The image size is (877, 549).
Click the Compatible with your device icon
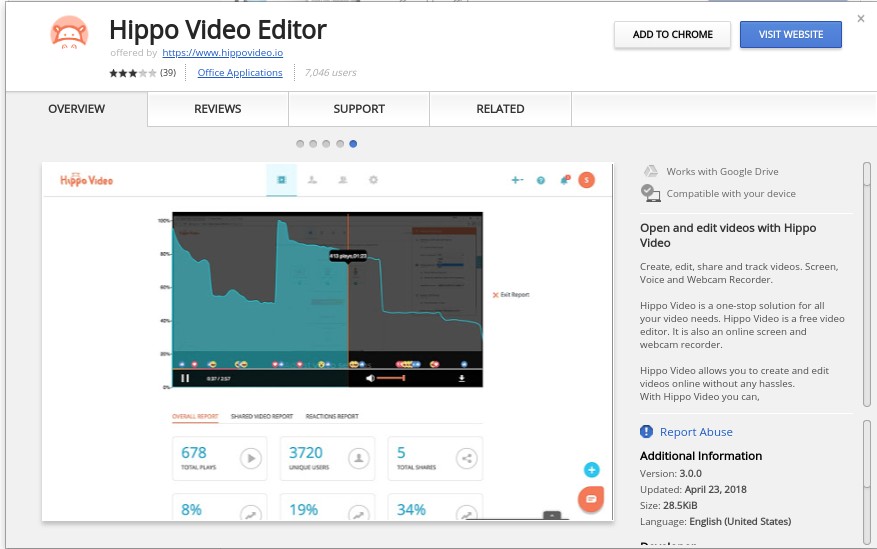pos(650,193)
